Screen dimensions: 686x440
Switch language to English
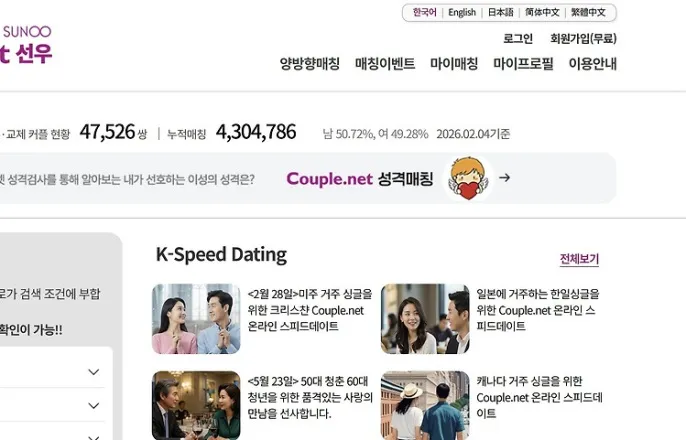click(462, 12)
